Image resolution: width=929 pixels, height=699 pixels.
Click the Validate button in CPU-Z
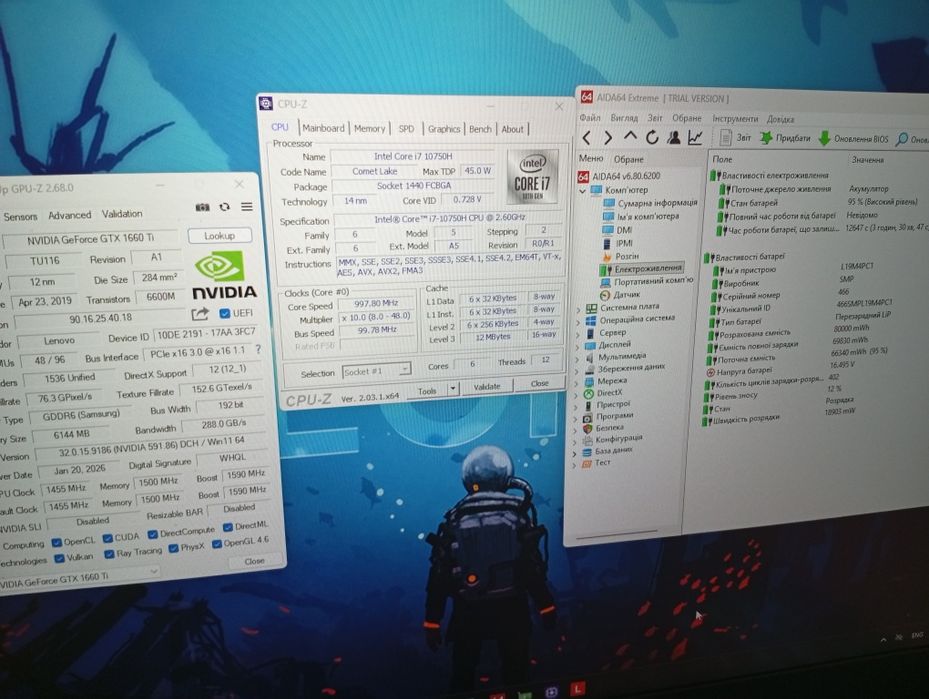point(487,386)
